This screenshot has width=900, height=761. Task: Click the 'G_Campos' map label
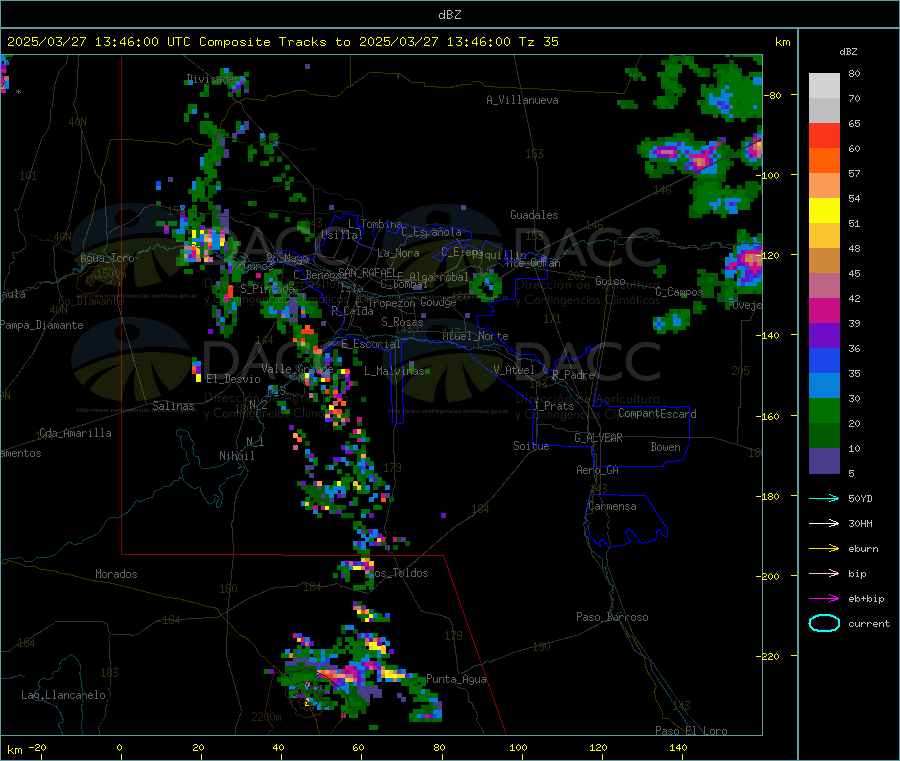click(x=678, y=292)
